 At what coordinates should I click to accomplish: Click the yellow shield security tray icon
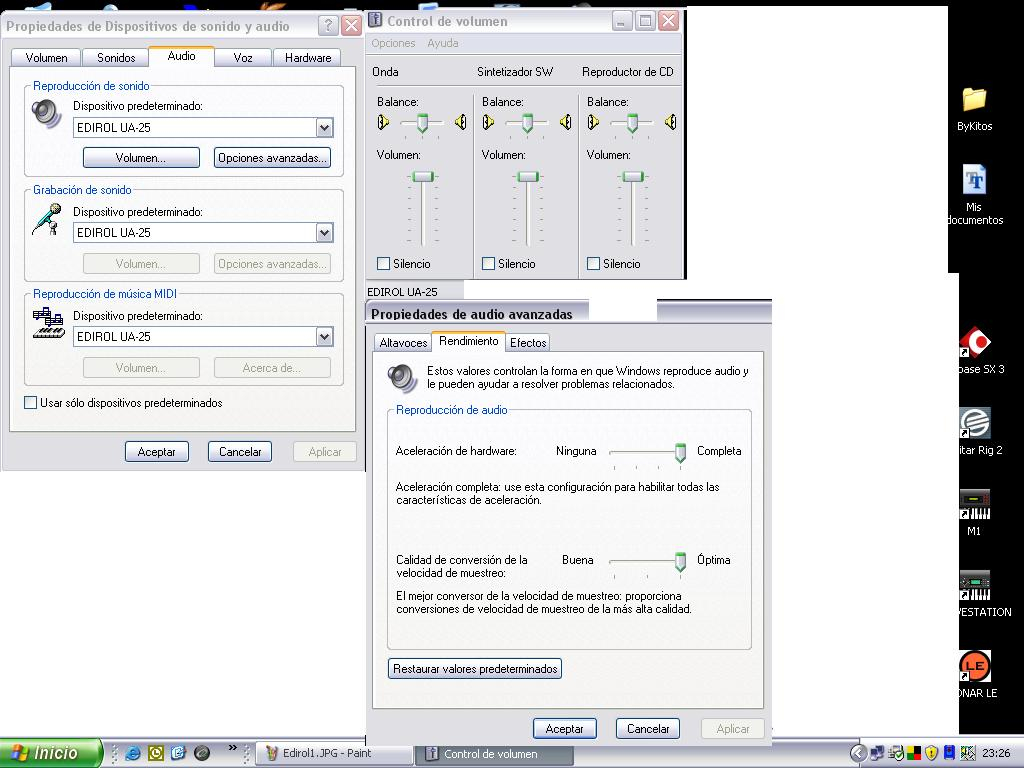point(931,753)
